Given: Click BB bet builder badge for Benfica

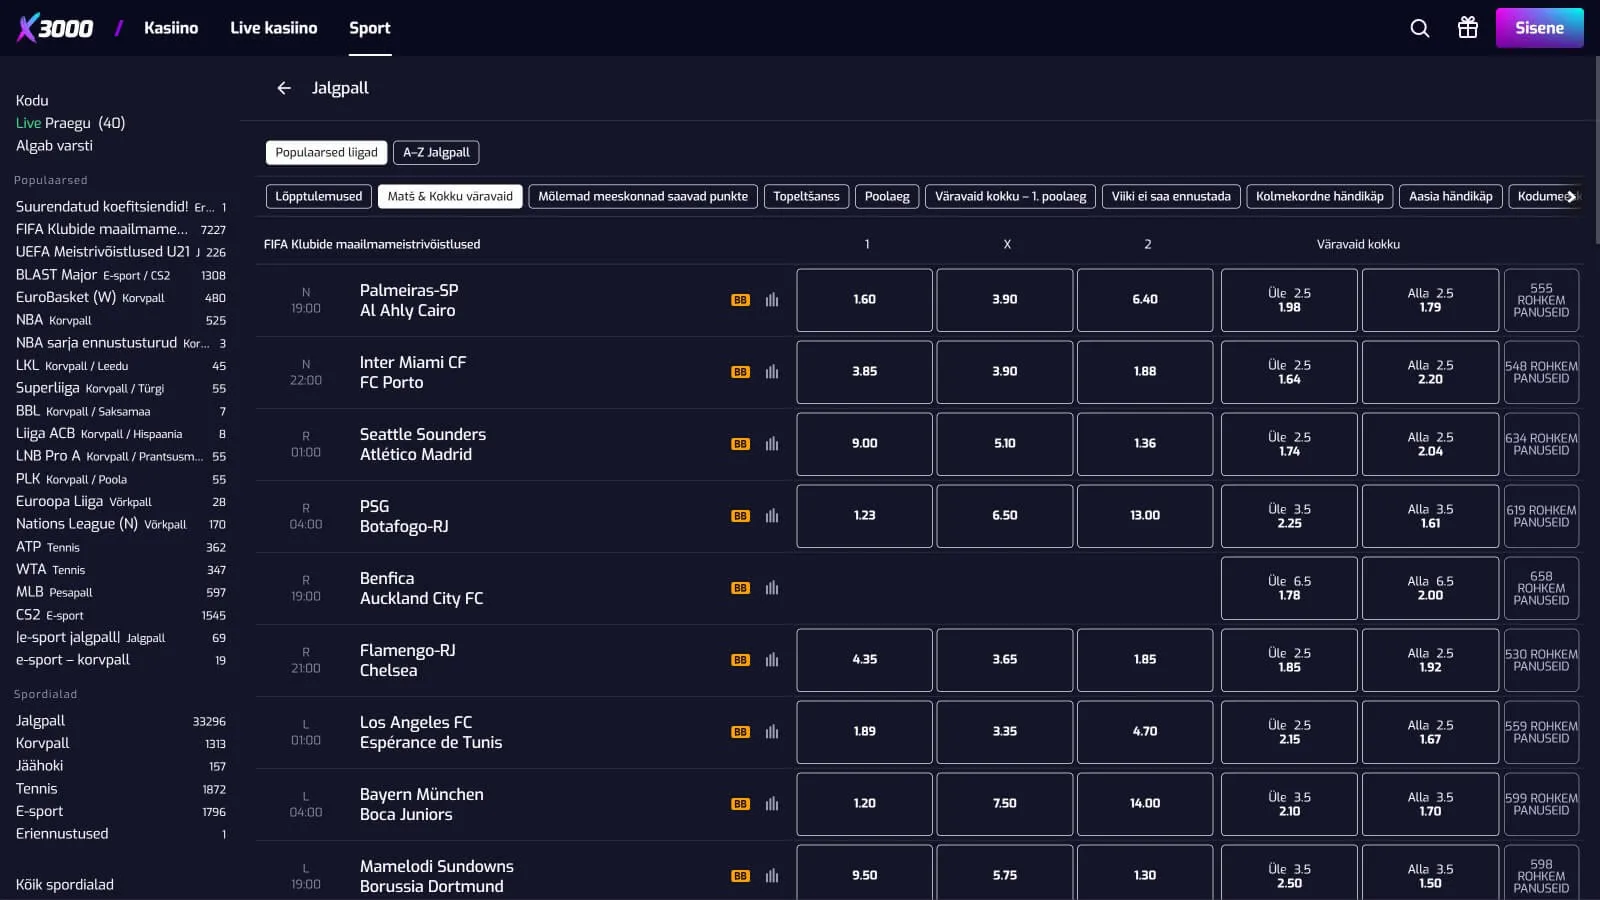Looking at the screenshot, I should (740, 588).
